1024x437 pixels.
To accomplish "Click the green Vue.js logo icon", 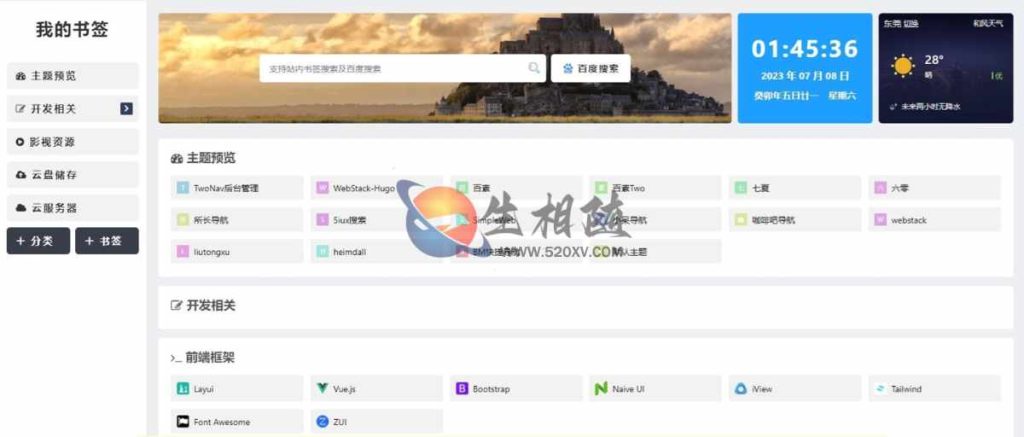I will coord(322,389).
